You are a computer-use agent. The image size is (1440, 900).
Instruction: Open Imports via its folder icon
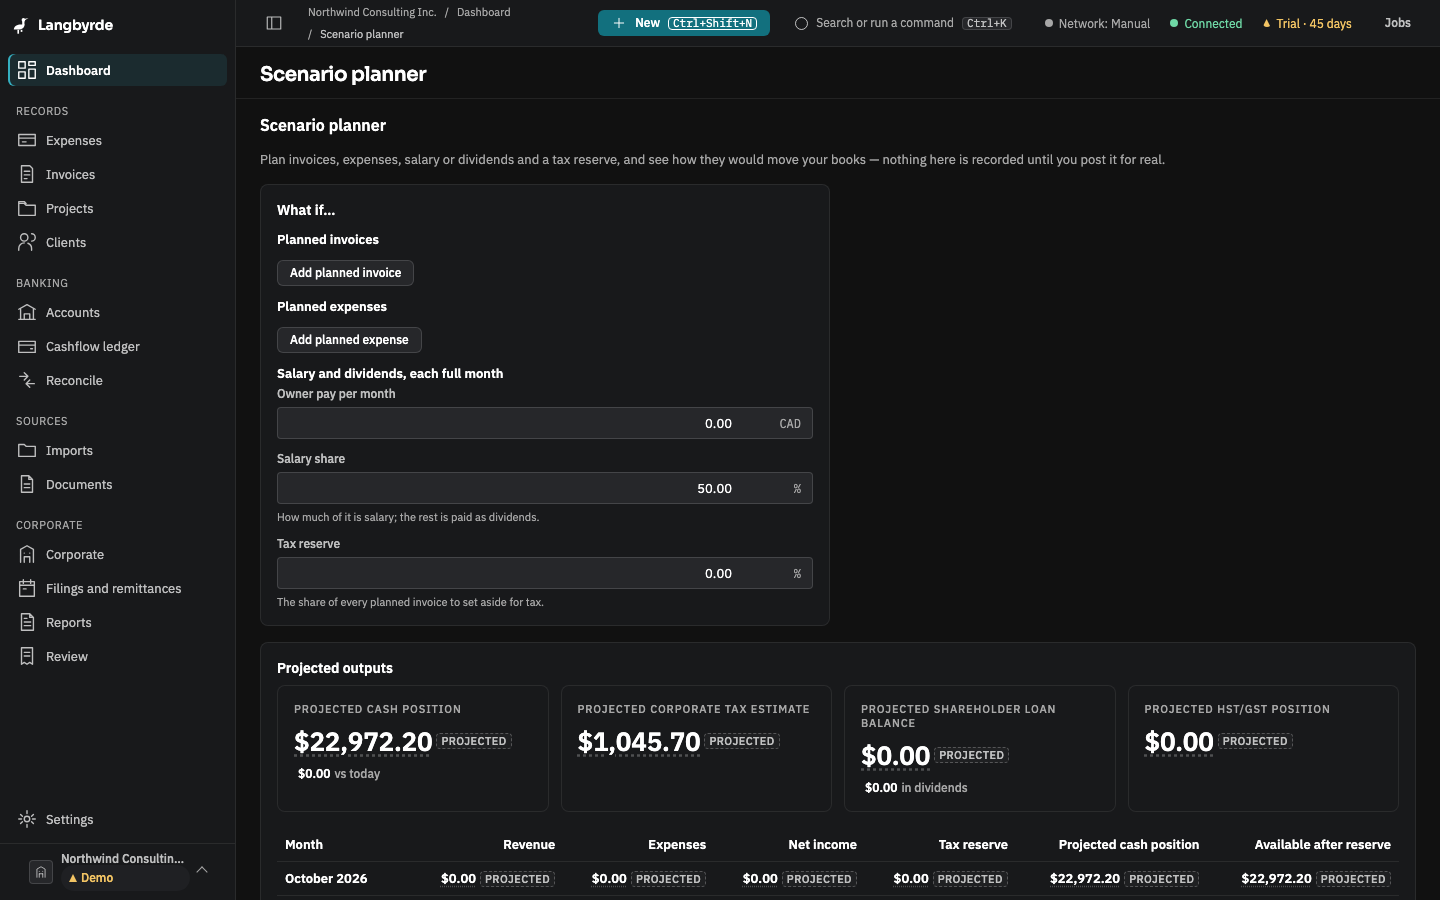click(x=27, y=450)
